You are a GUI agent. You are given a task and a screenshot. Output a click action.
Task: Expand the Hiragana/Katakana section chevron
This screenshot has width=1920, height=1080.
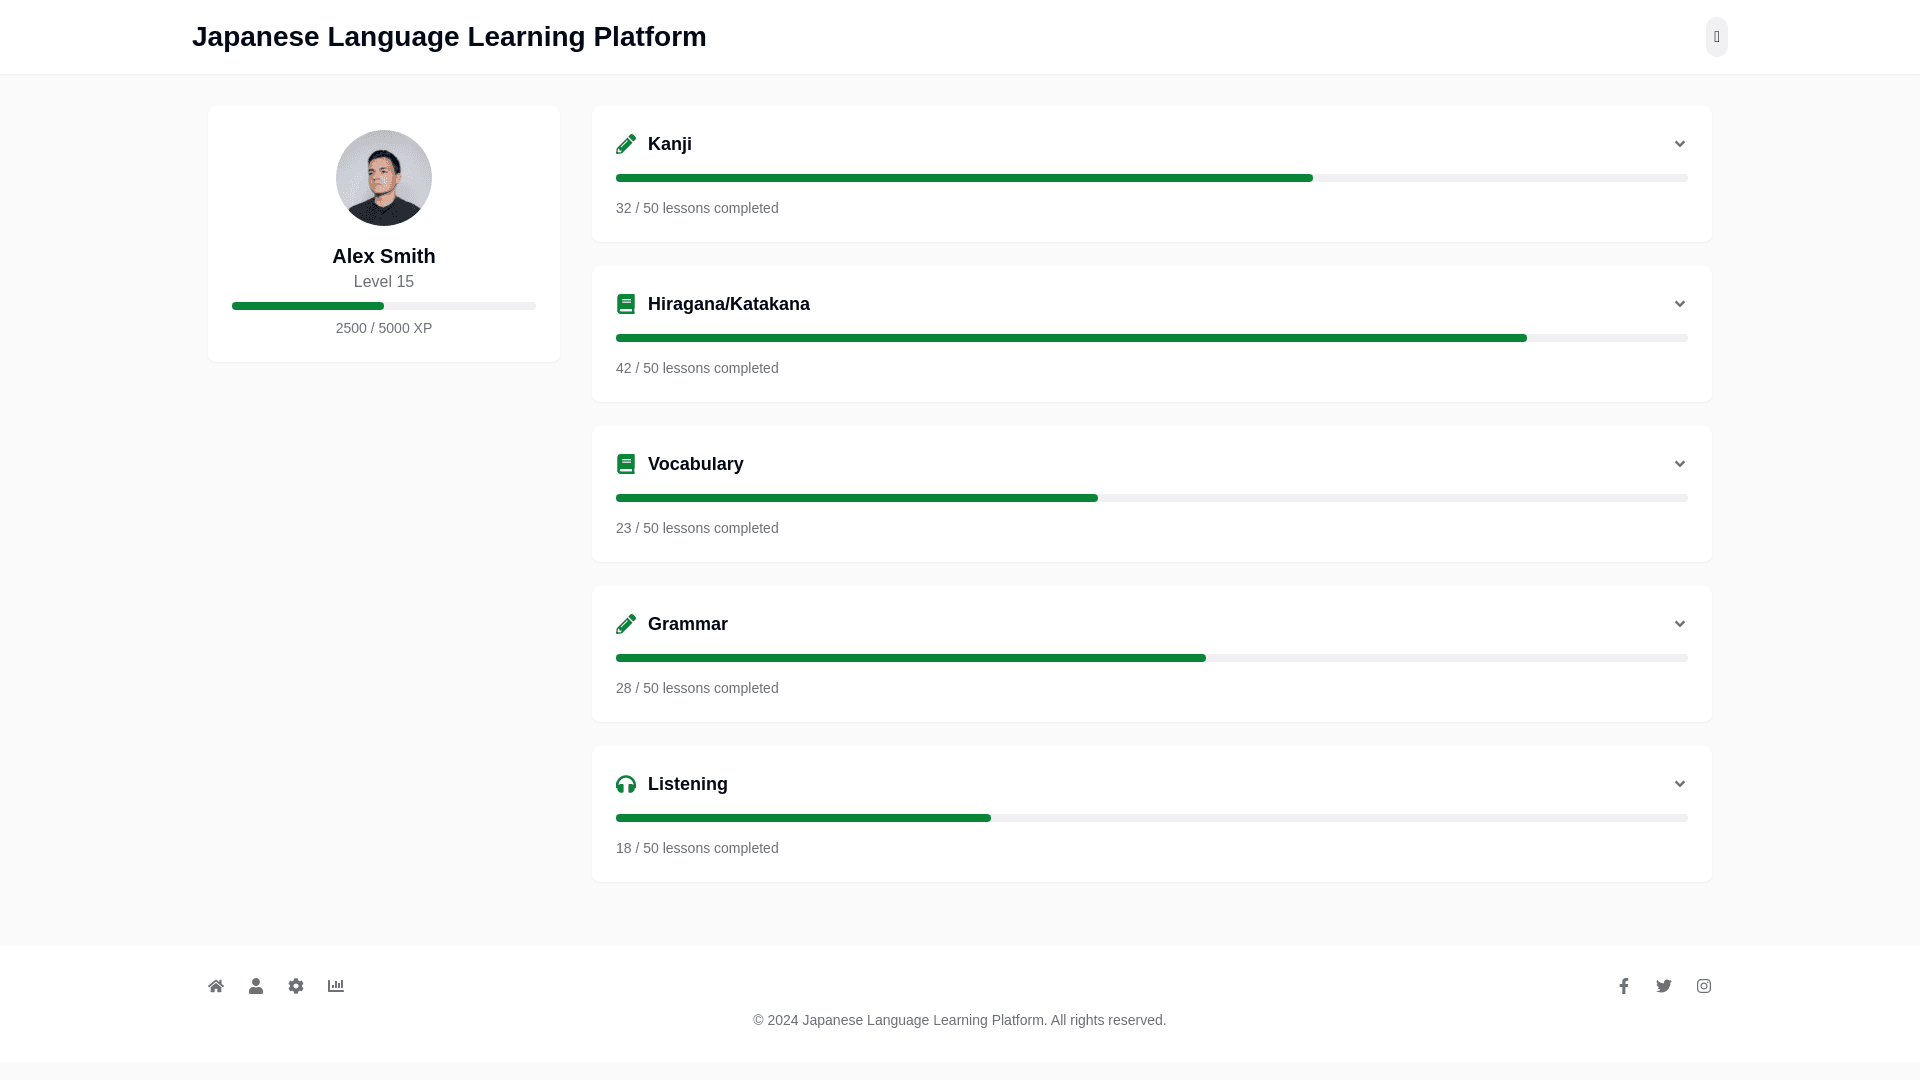[1680, 304]
